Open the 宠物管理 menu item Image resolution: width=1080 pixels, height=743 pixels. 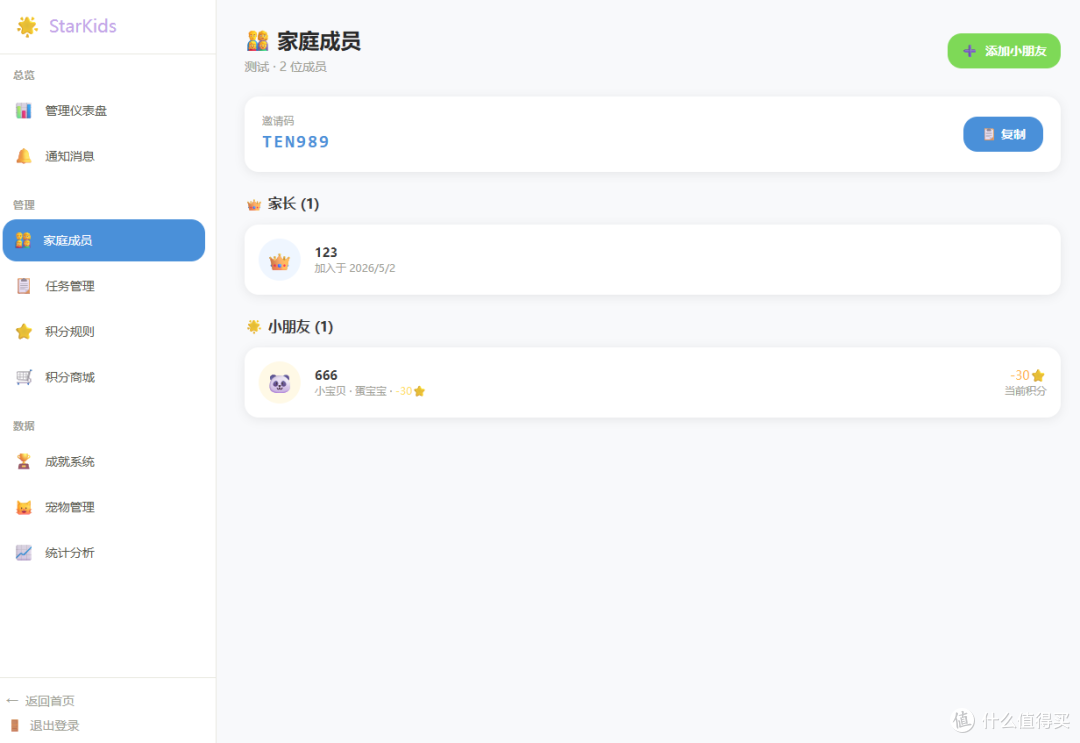[103, 507]
